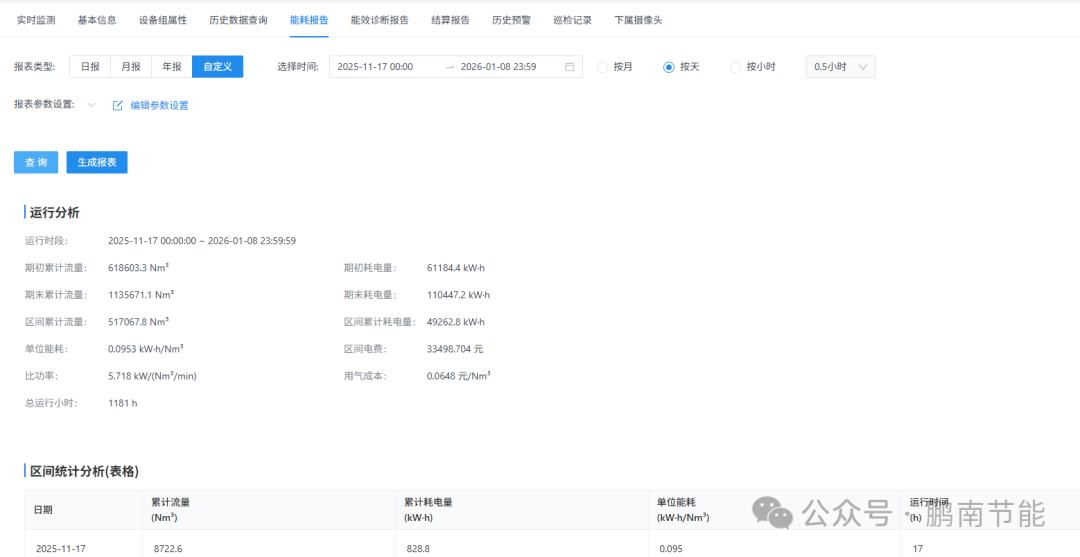Click the 5.718 kW/(Nm³/min) specific power value
This screenshot has height=557, width=1080.
pyautogui.click(x=154, y=376)
